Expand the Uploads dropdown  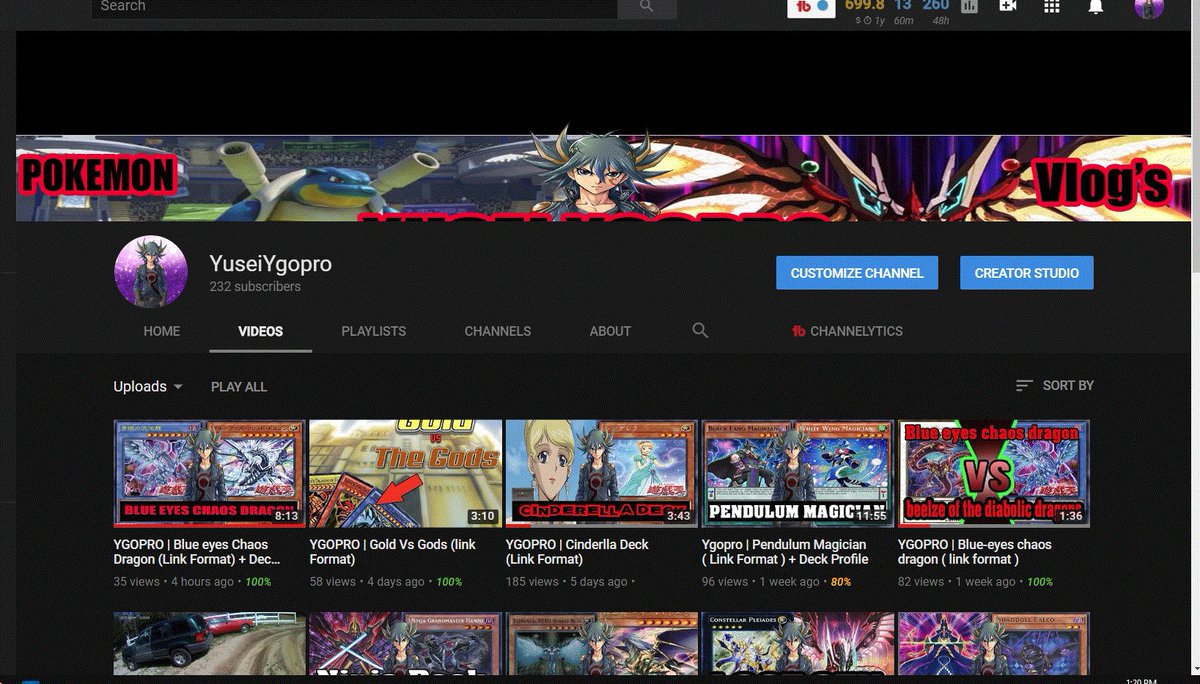click(148, 386)
